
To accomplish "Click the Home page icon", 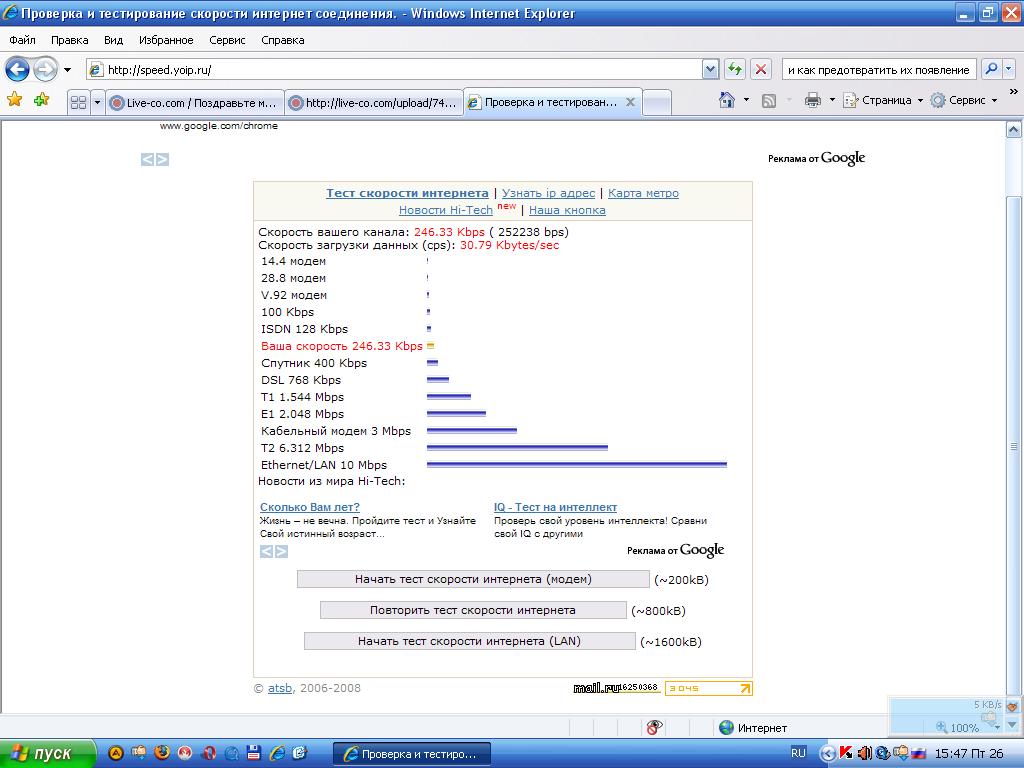I will click(727, 100).
